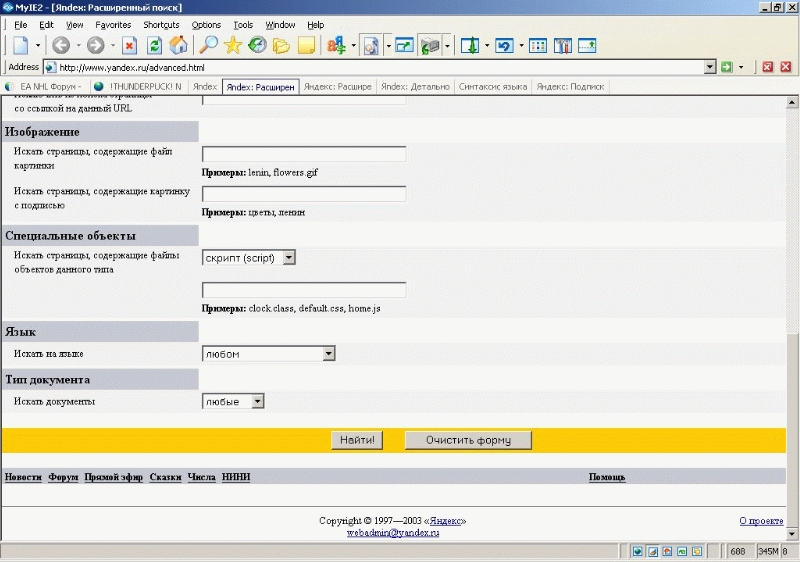Open the Tools menu
The width and height of the screenshot is (800, 562).
pos(243,24)
